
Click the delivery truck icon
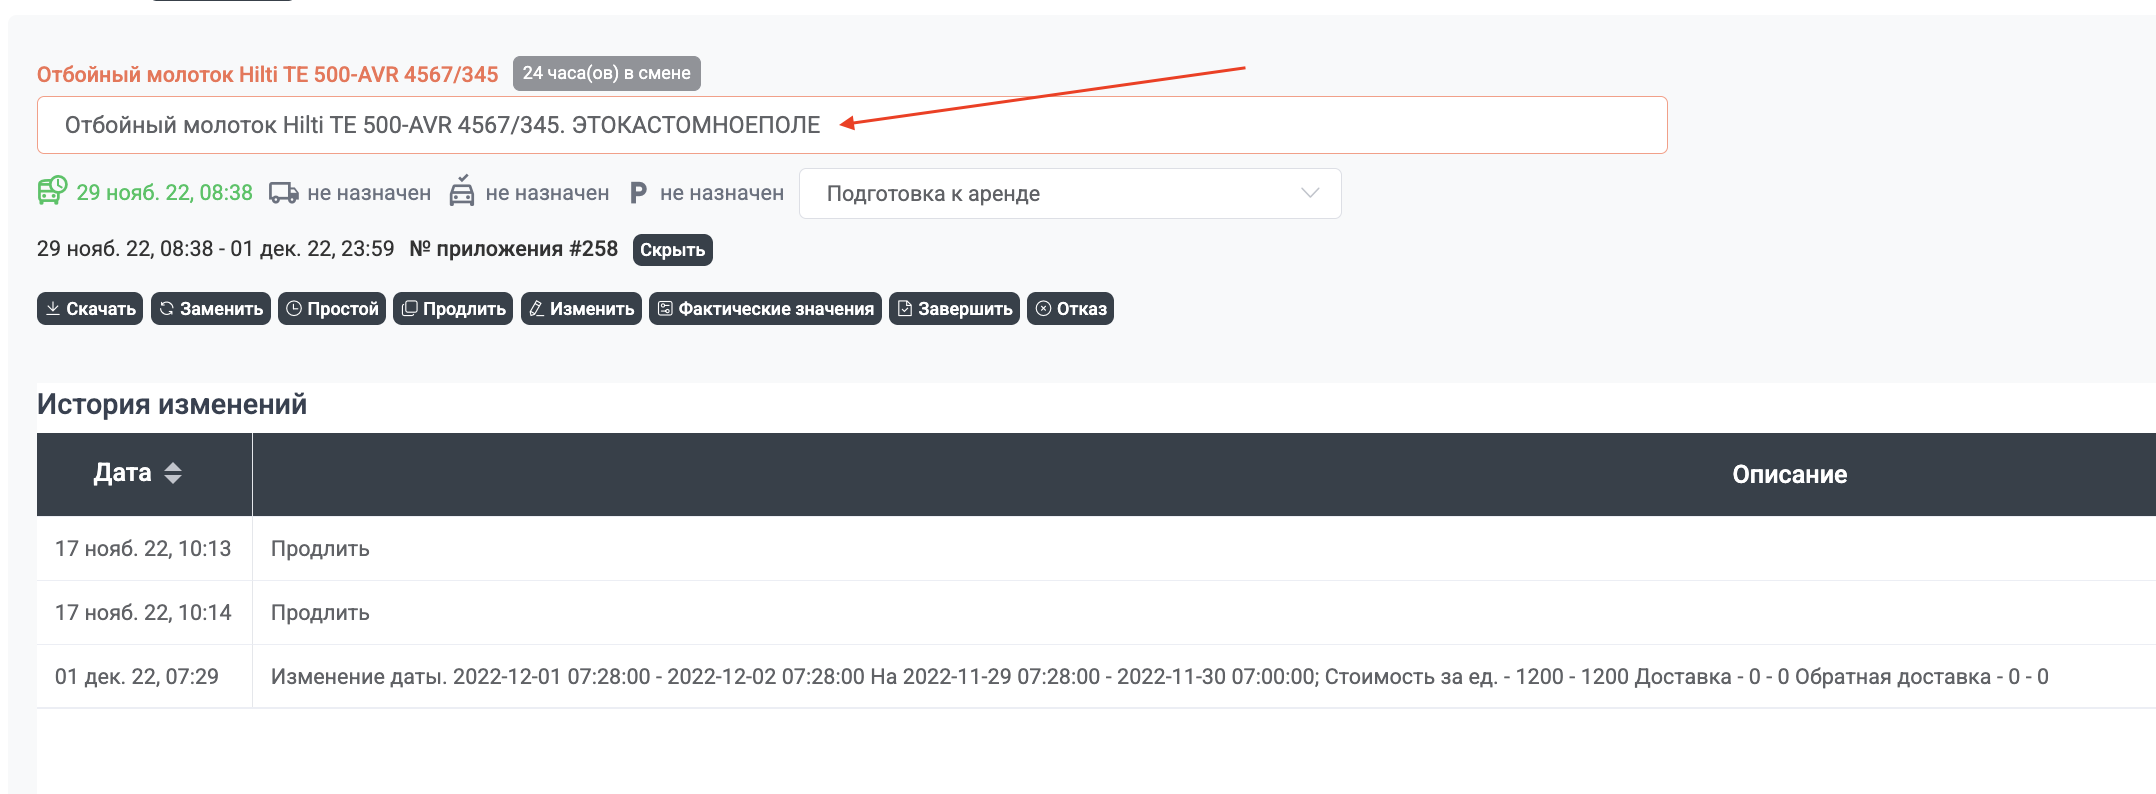(x=284, y=193)
